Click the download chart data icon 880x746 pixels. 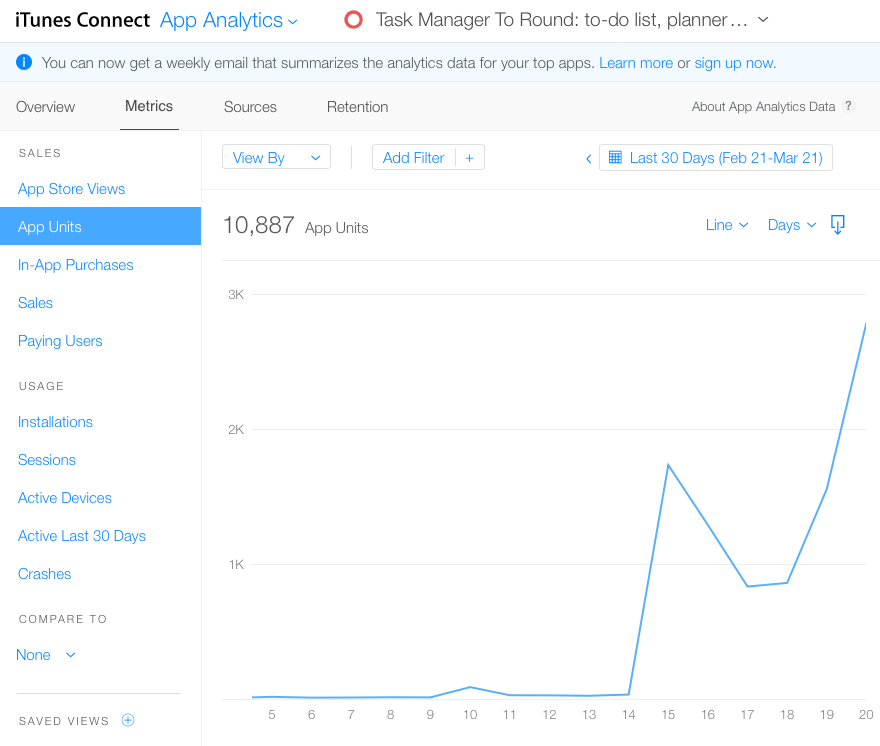pyautogui.click(x=837, y=225)
